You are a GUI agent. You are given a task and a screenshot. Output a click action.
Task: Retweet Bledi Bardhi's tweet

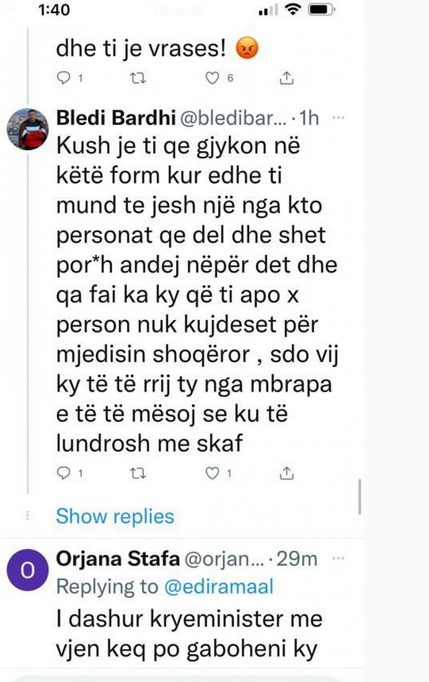click(x=138, y=473)
